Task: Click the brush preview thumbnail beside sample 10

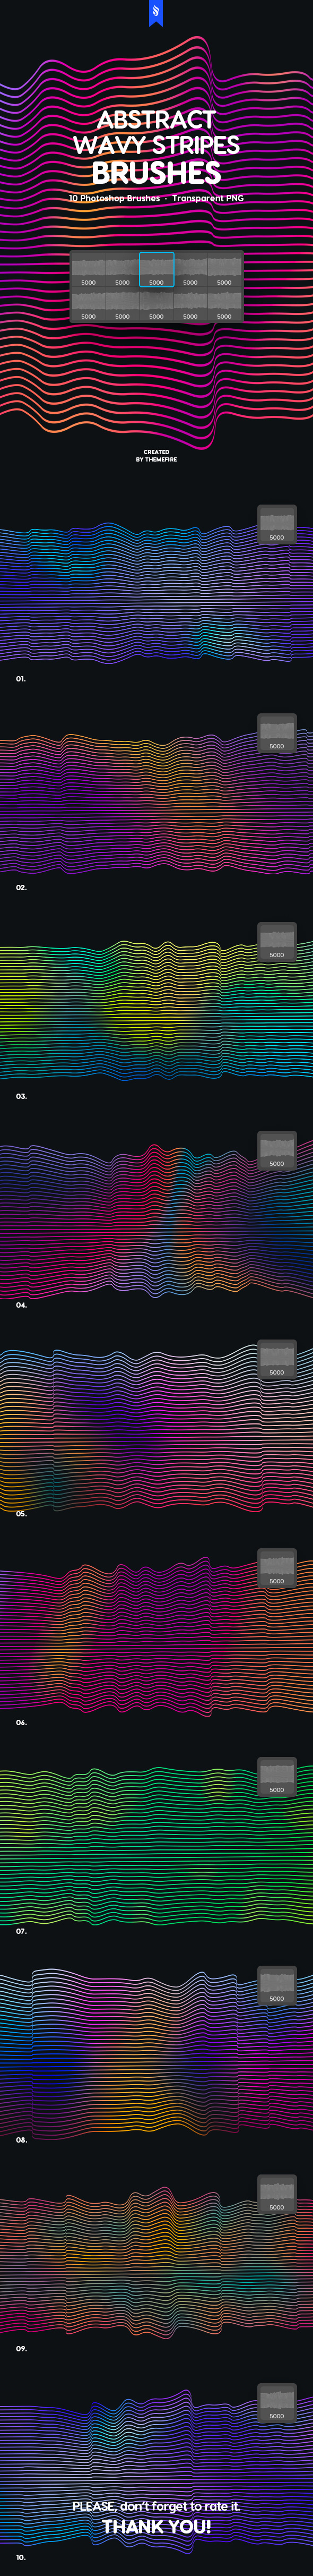Action: point(277,2403)
